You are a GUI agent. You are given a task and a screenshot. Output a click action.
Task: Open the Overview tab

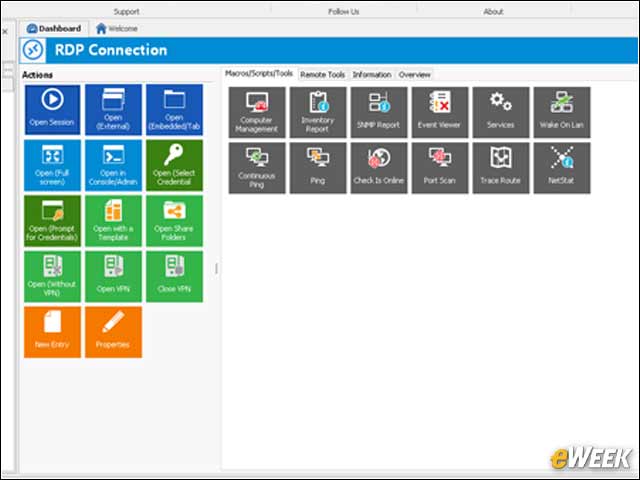pos(414,75)
